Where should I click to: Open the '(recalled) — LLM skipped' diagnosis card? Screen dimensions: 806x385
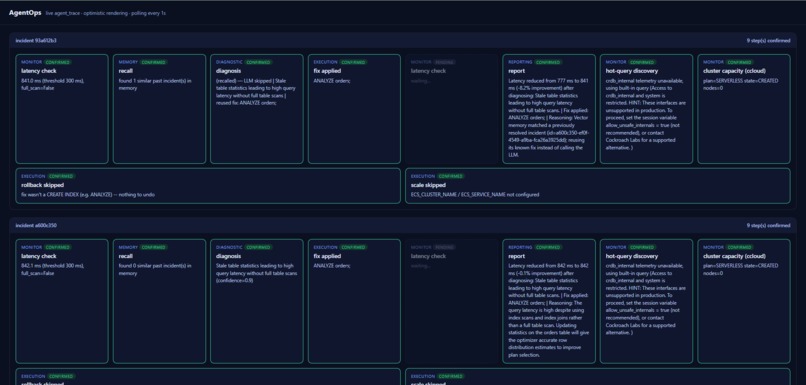[x=257, y=109]
